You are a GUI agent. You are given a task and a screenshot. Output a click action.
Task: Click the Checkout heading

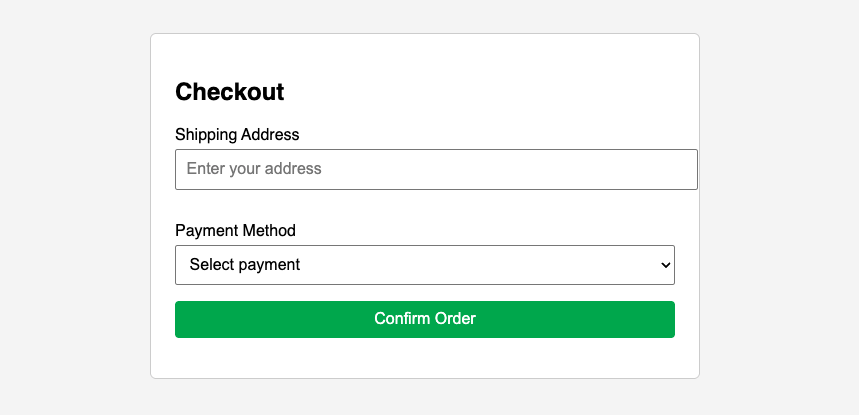tap(230, 92)
